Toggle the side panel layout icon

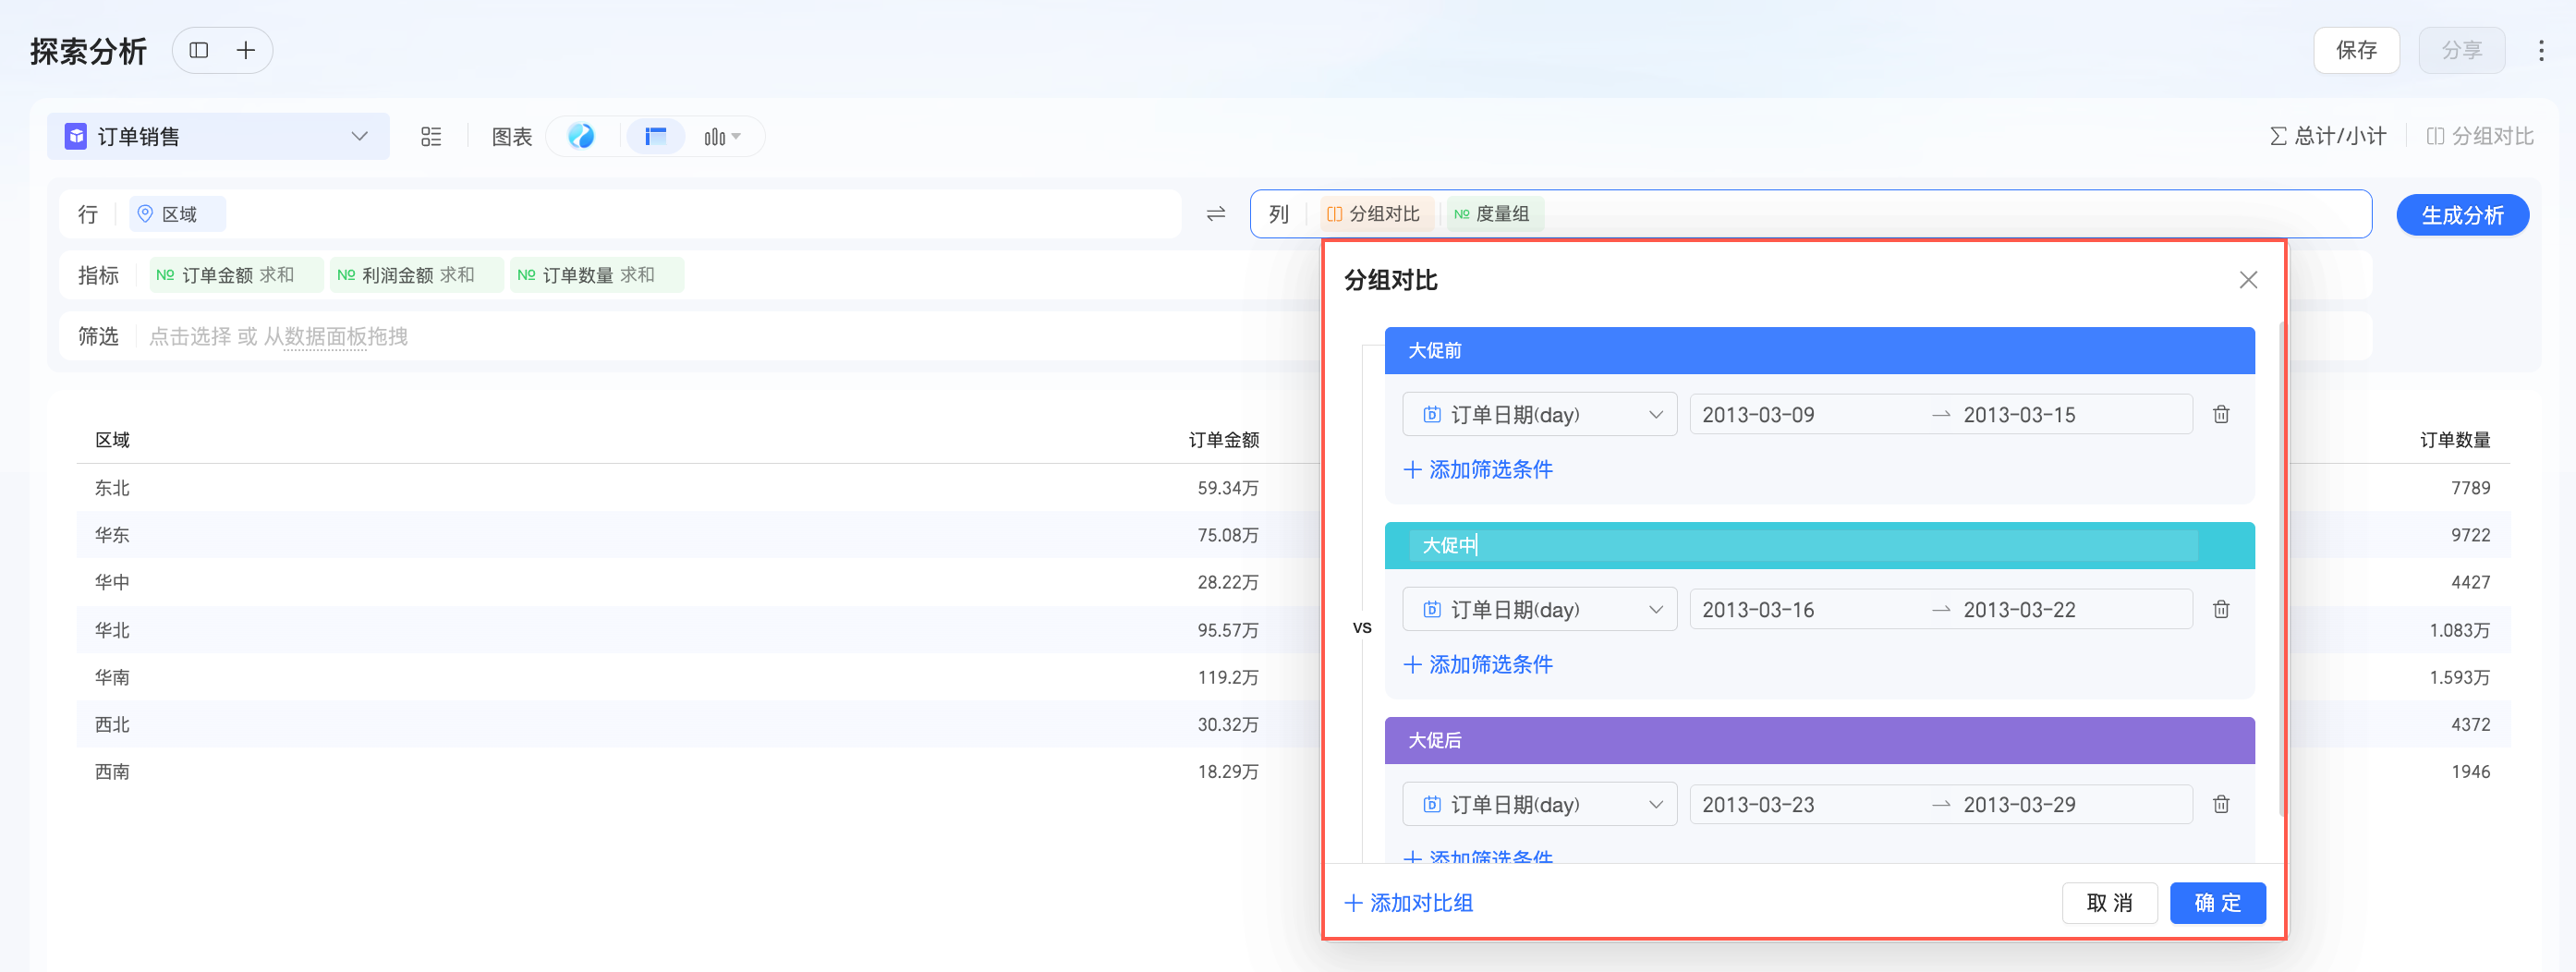(199, 50)
